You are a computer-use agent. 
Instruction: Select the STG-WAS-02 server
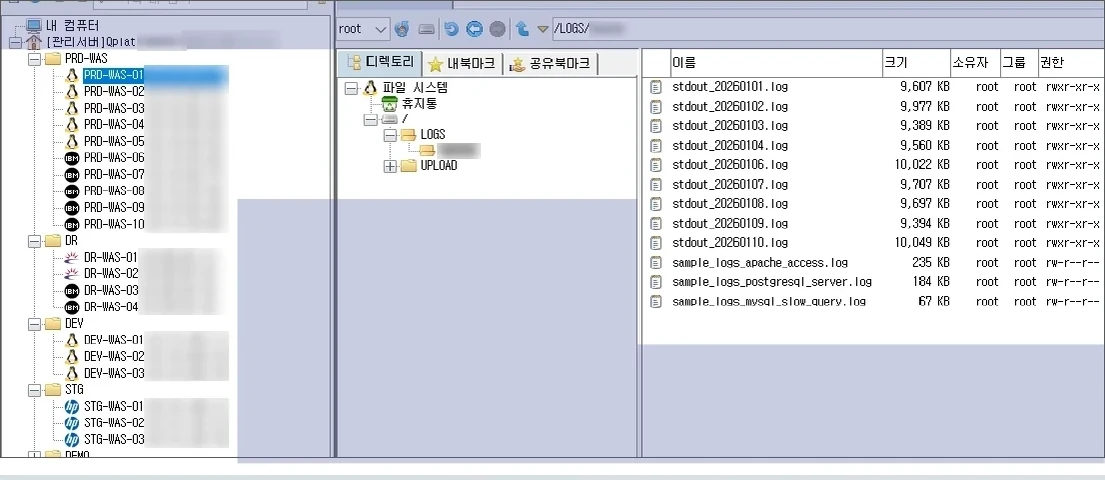tap(113, 423)
